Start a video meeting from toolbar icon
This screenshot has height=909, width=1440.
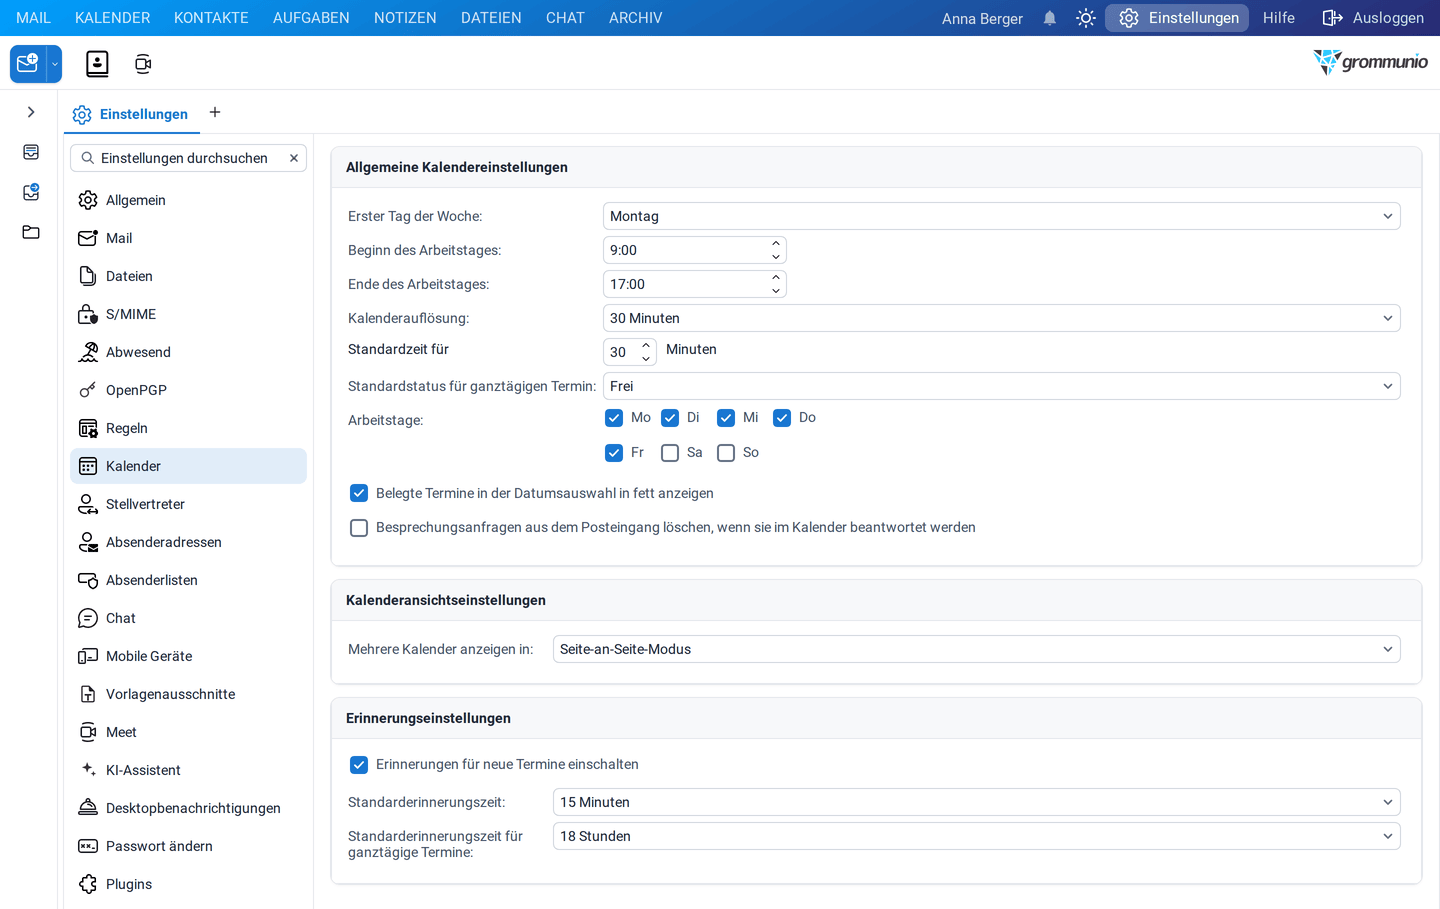pyautogui.click(x=143, y=64)
